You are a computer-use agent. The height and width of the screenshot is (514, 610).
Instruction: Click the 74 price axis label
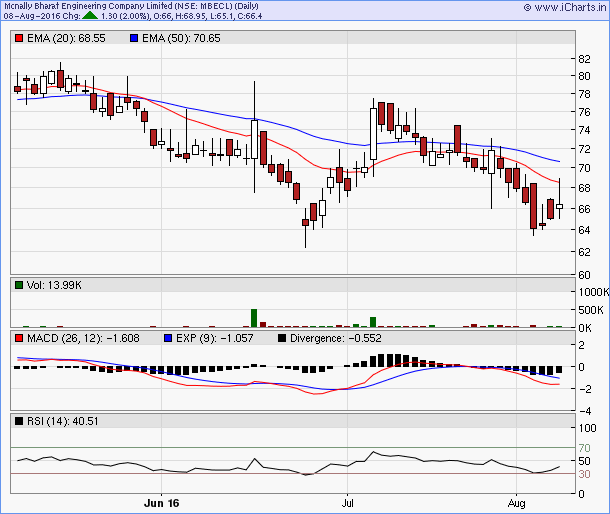coord(584,130)
